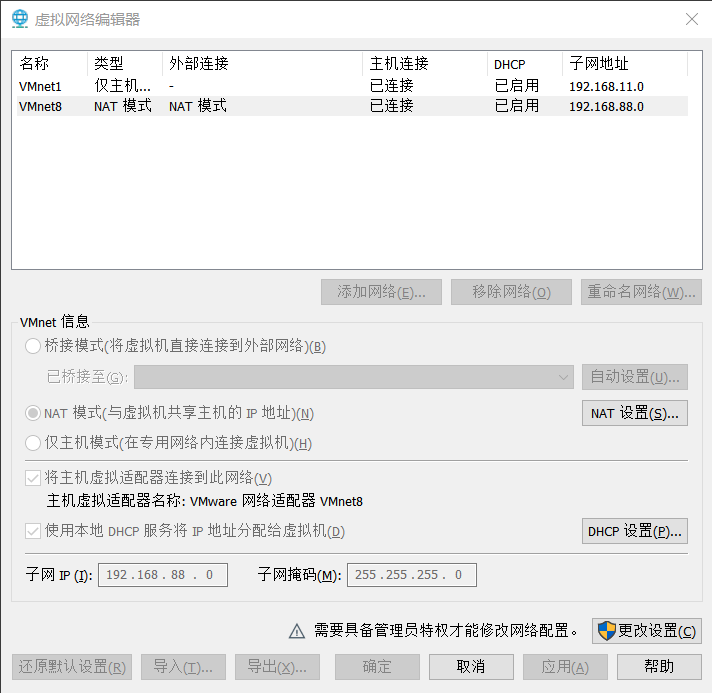The height and width of the screenshot is (693, 712).
Task: Click 仅主机... type cell of VMnet1
Action: coord(123,86)
